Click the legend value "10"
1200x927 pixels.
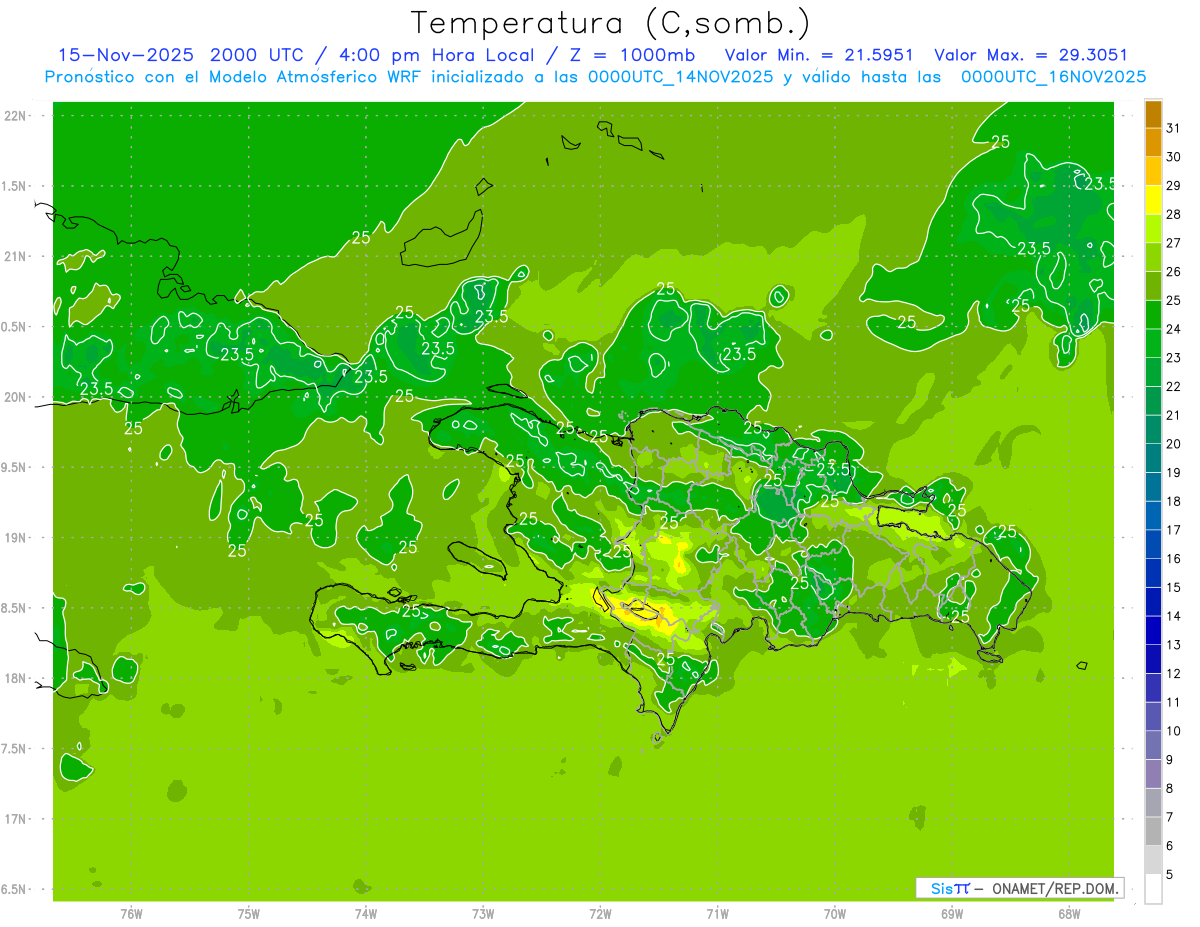point(1174,731)
